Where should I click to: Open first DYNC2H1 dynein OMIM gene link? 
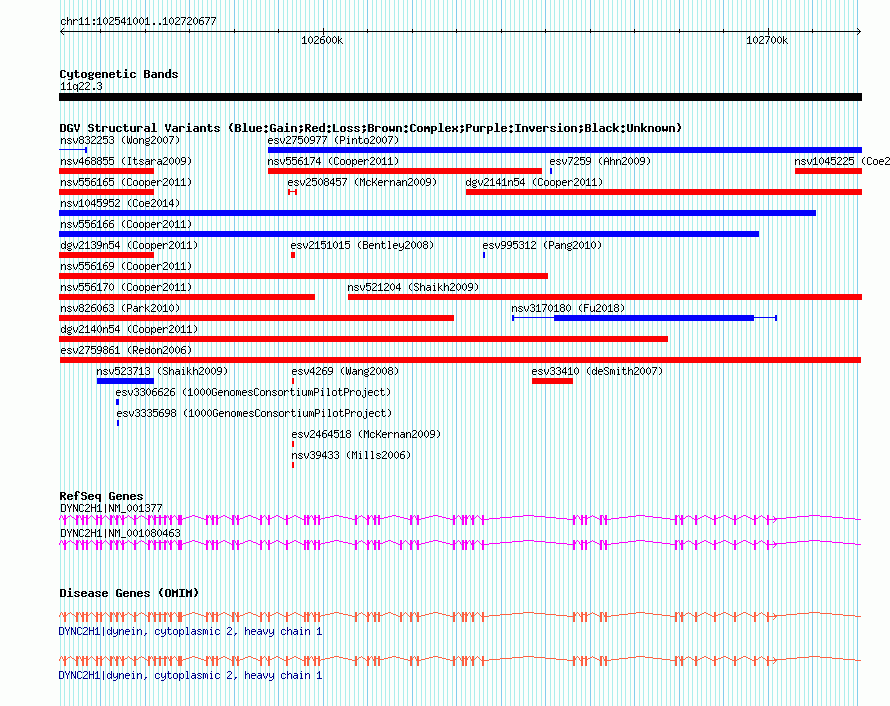(x=190, y=631)
